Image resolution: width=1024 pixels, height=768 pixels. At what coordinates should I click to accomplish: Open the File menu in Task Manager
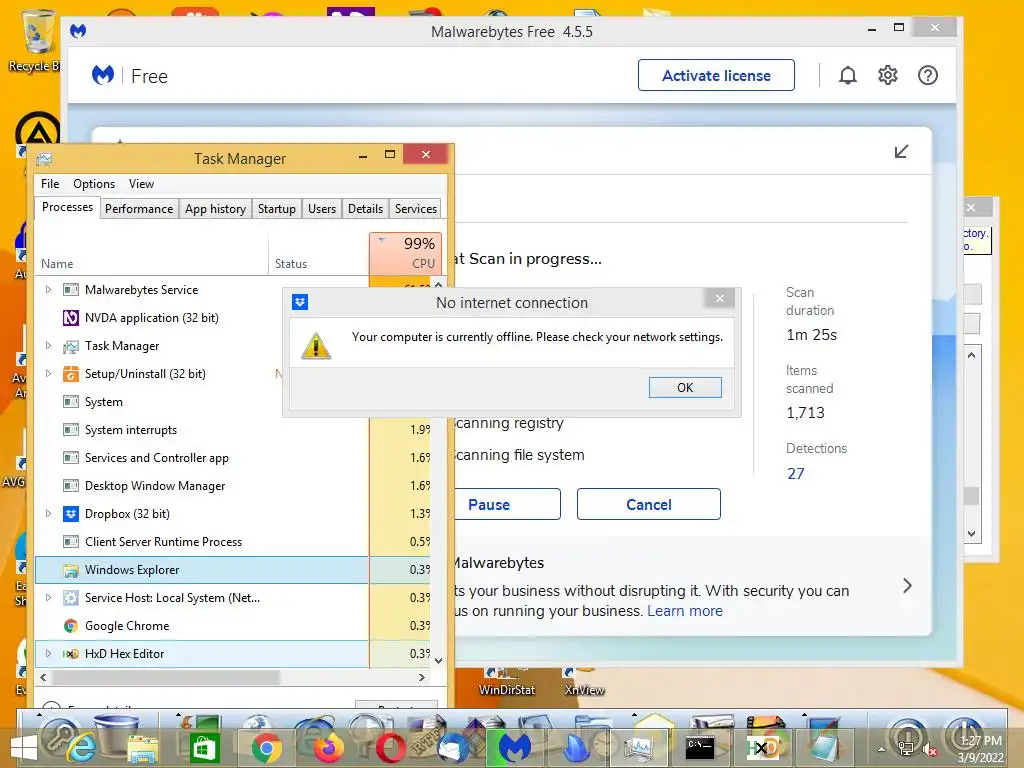pos(50,184)
